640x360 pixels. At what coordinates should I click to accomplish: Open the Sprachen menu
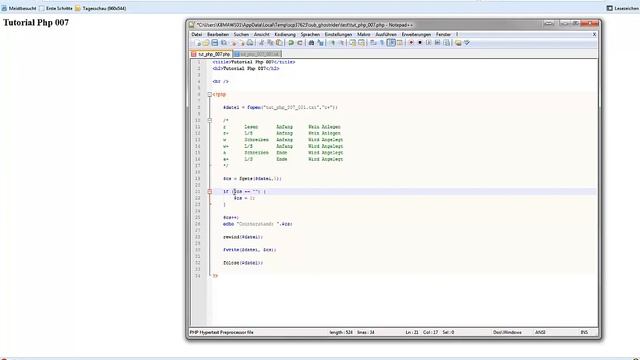(x=310, y=35)
